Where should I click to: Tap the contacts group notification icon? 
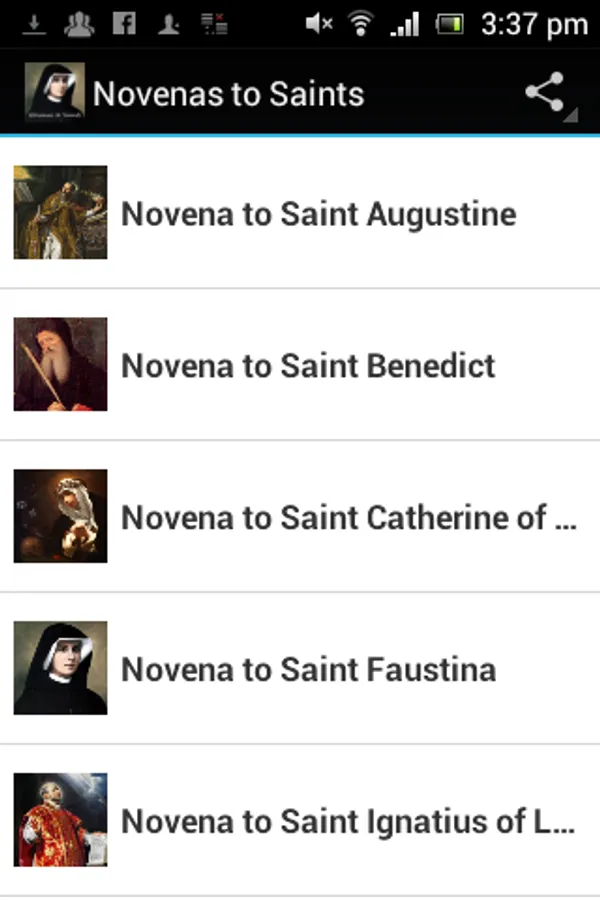(x=79, y=24)
